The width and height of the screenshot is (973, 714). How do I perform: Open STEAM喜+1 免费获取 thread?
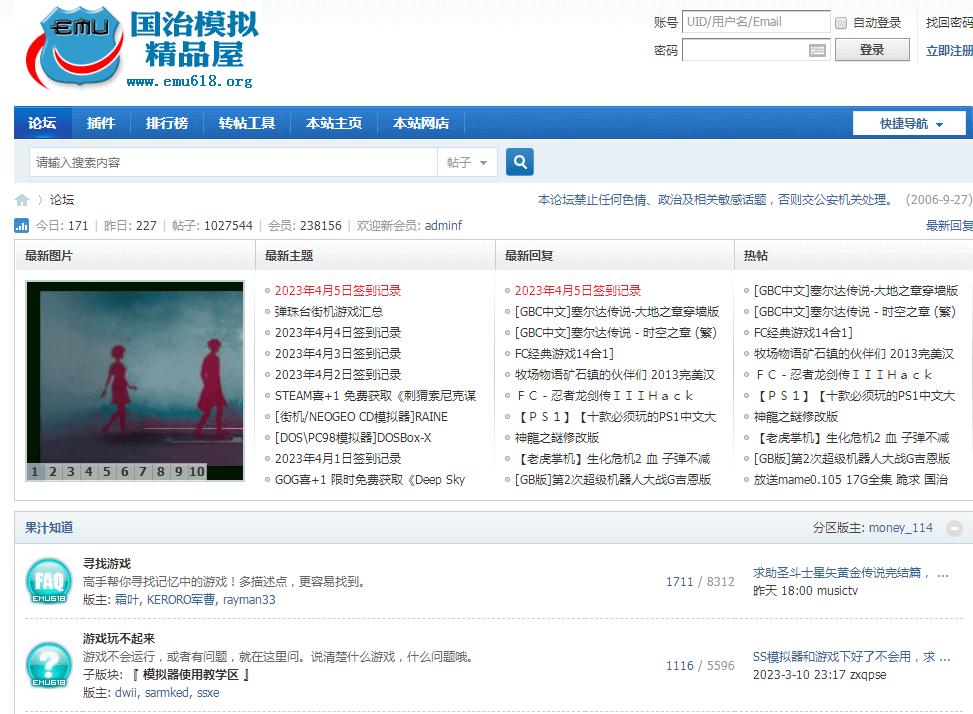click(x=375, y=396)
